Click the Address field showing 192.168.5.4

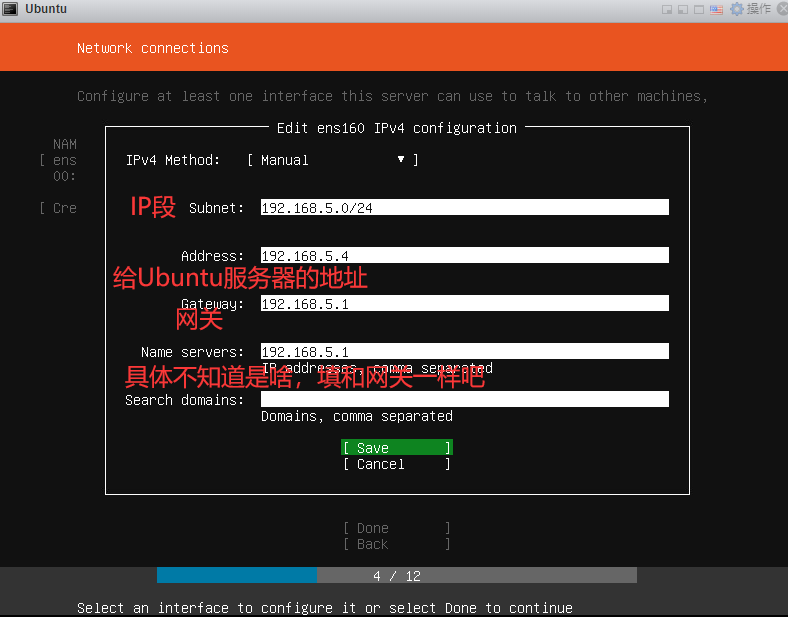[x=464, y=256]
